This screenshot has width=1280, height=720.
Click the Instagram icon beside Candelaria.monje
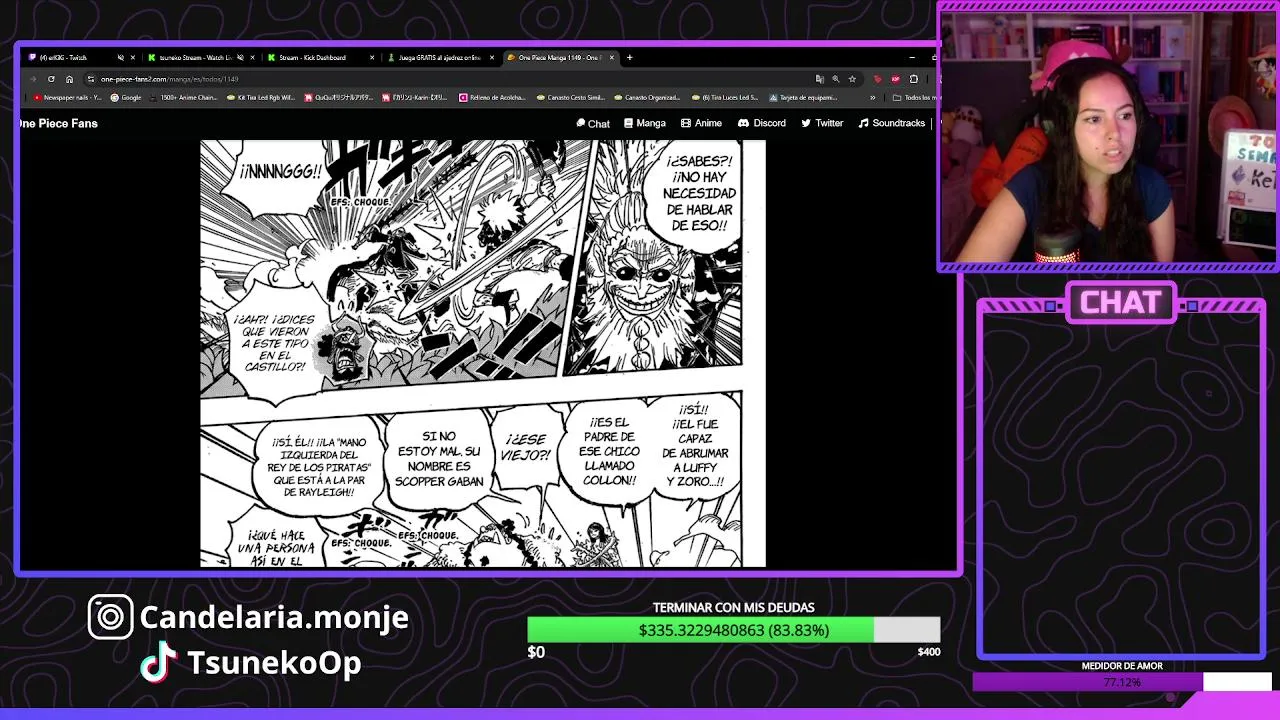pos(110,617)
